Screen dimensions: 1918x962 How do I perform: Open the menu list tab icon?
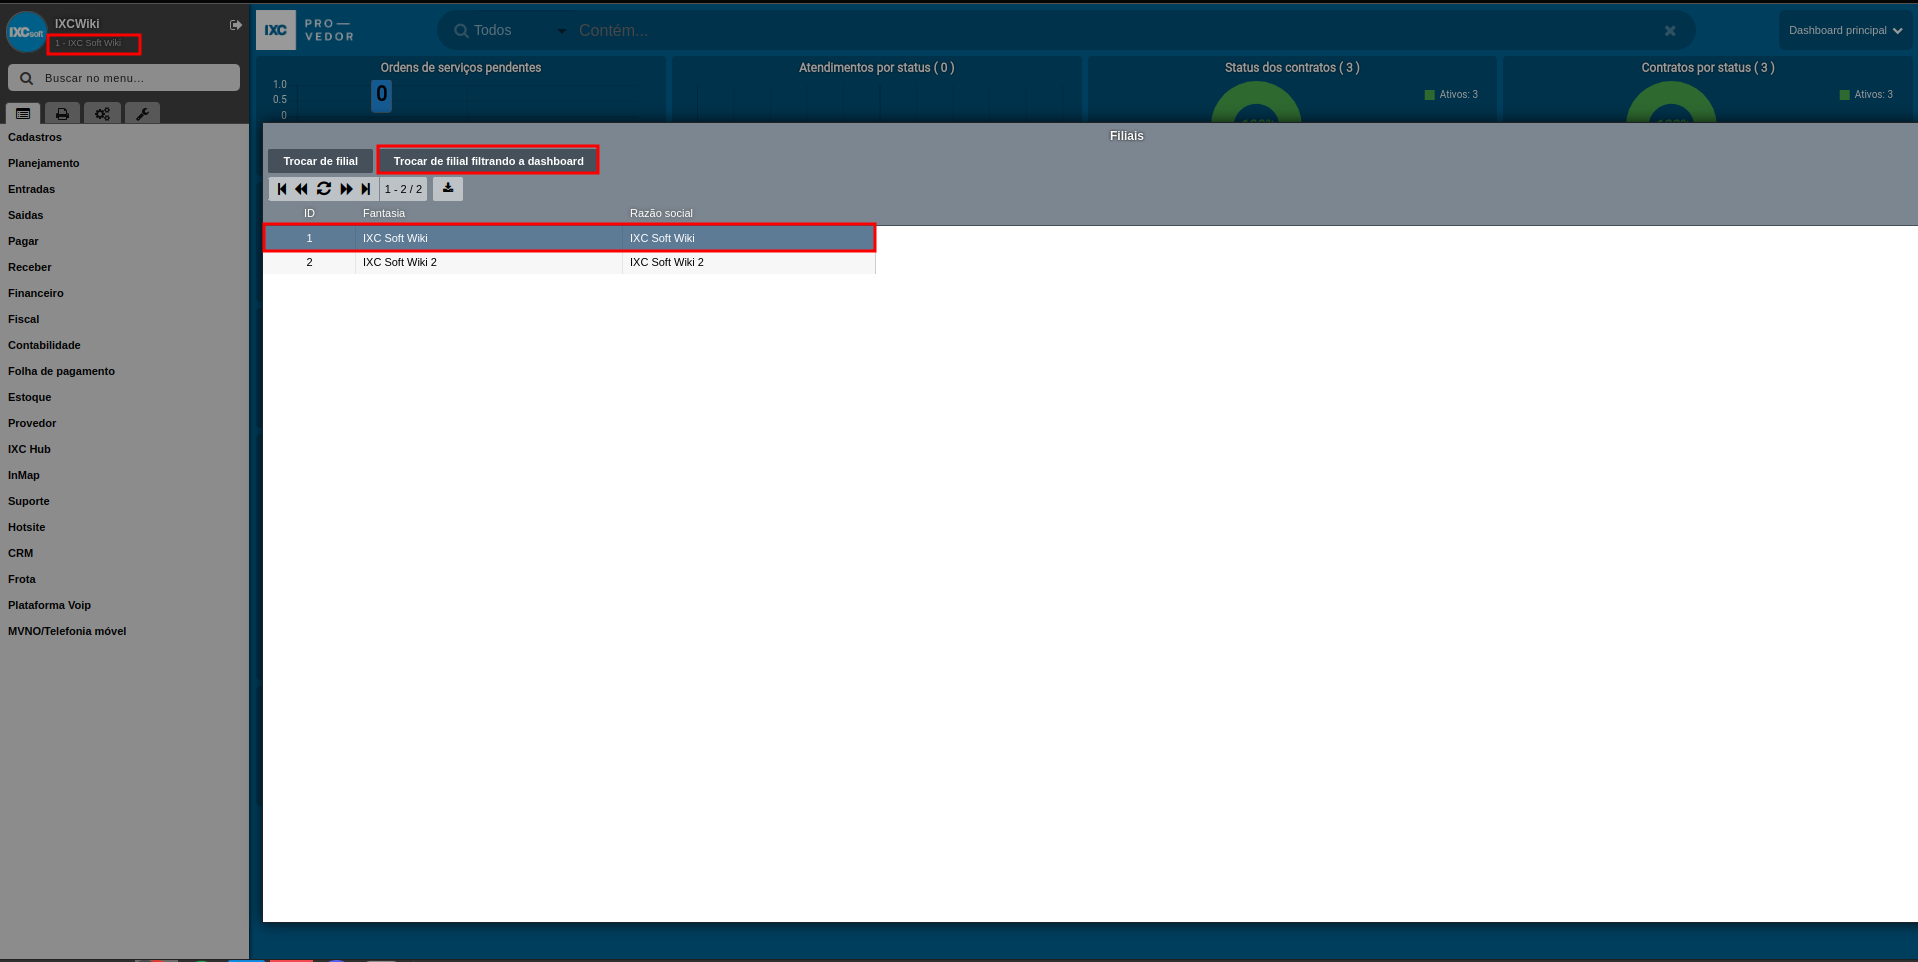tap(23, 114)
